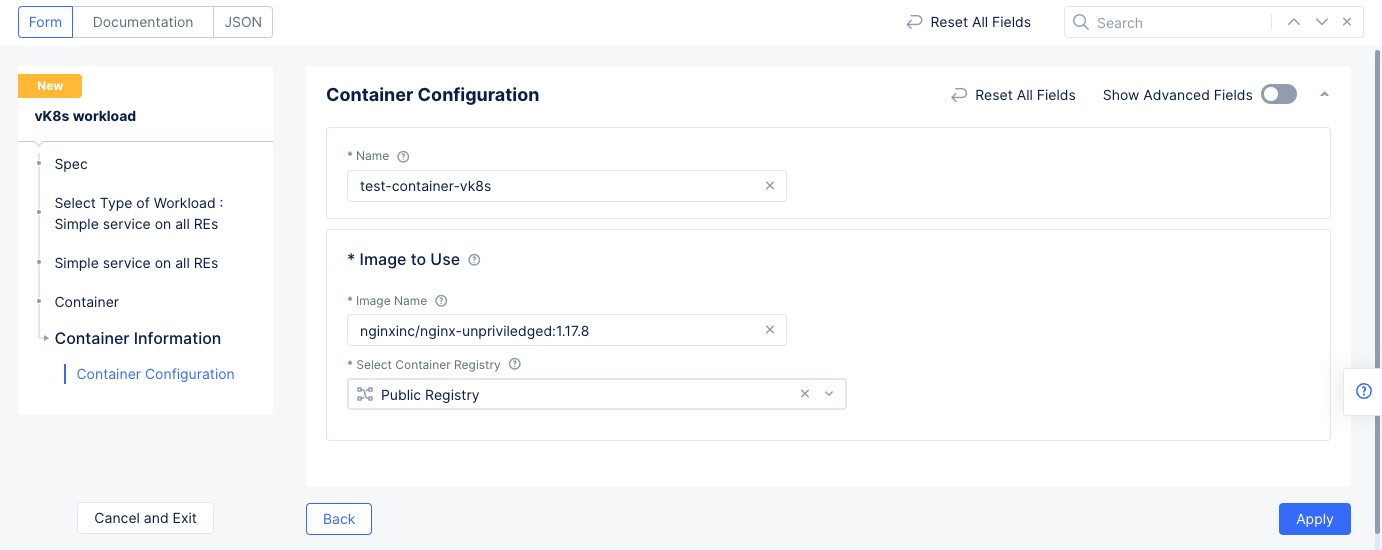Click the help icon next to Image Name

click(441, 301)
